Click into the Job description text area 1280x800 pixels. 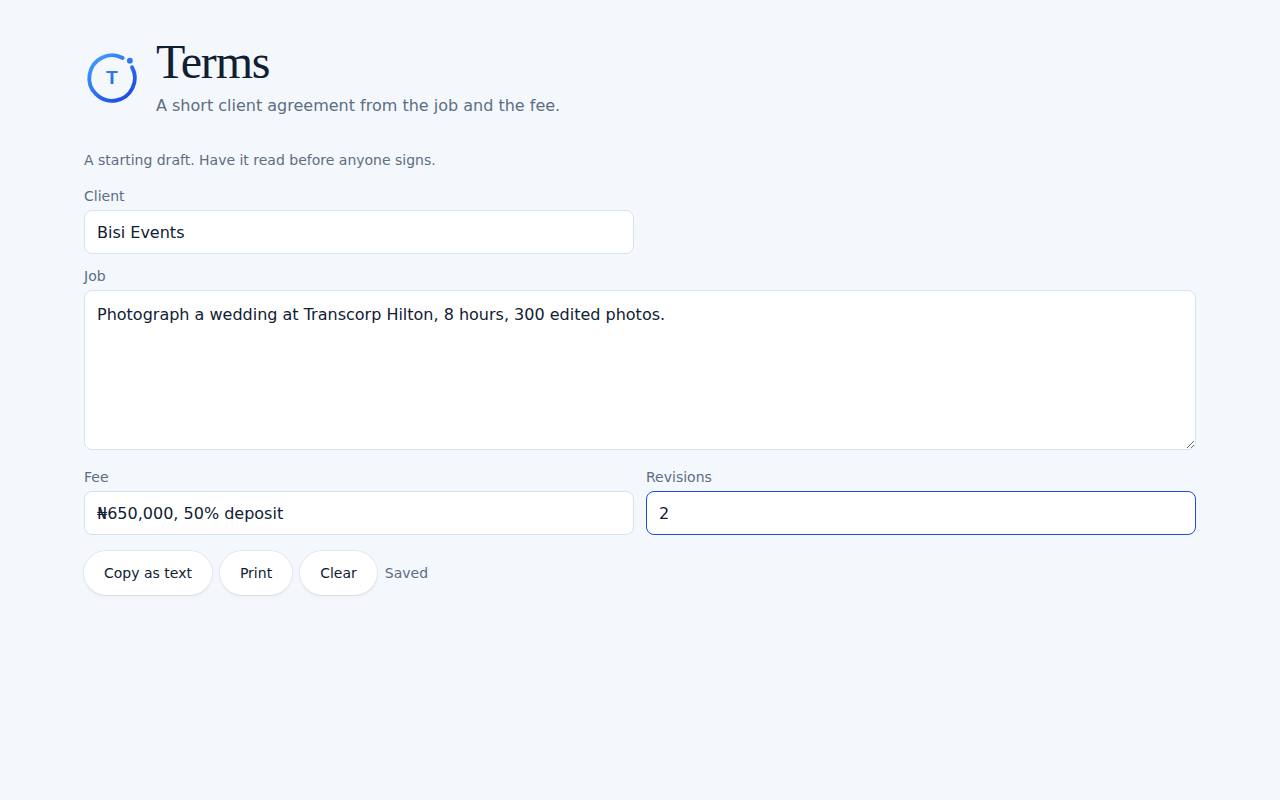[640, 370]
